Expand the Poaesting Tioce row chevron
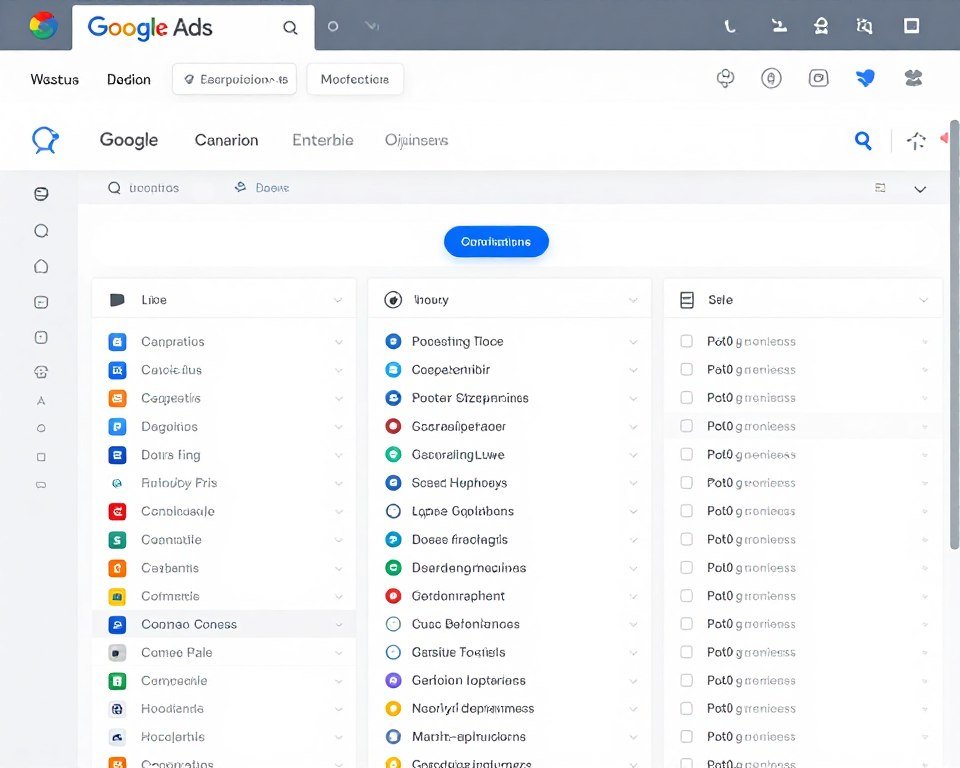Viewport: 960px width, 768px height. (x=634, y=342)
